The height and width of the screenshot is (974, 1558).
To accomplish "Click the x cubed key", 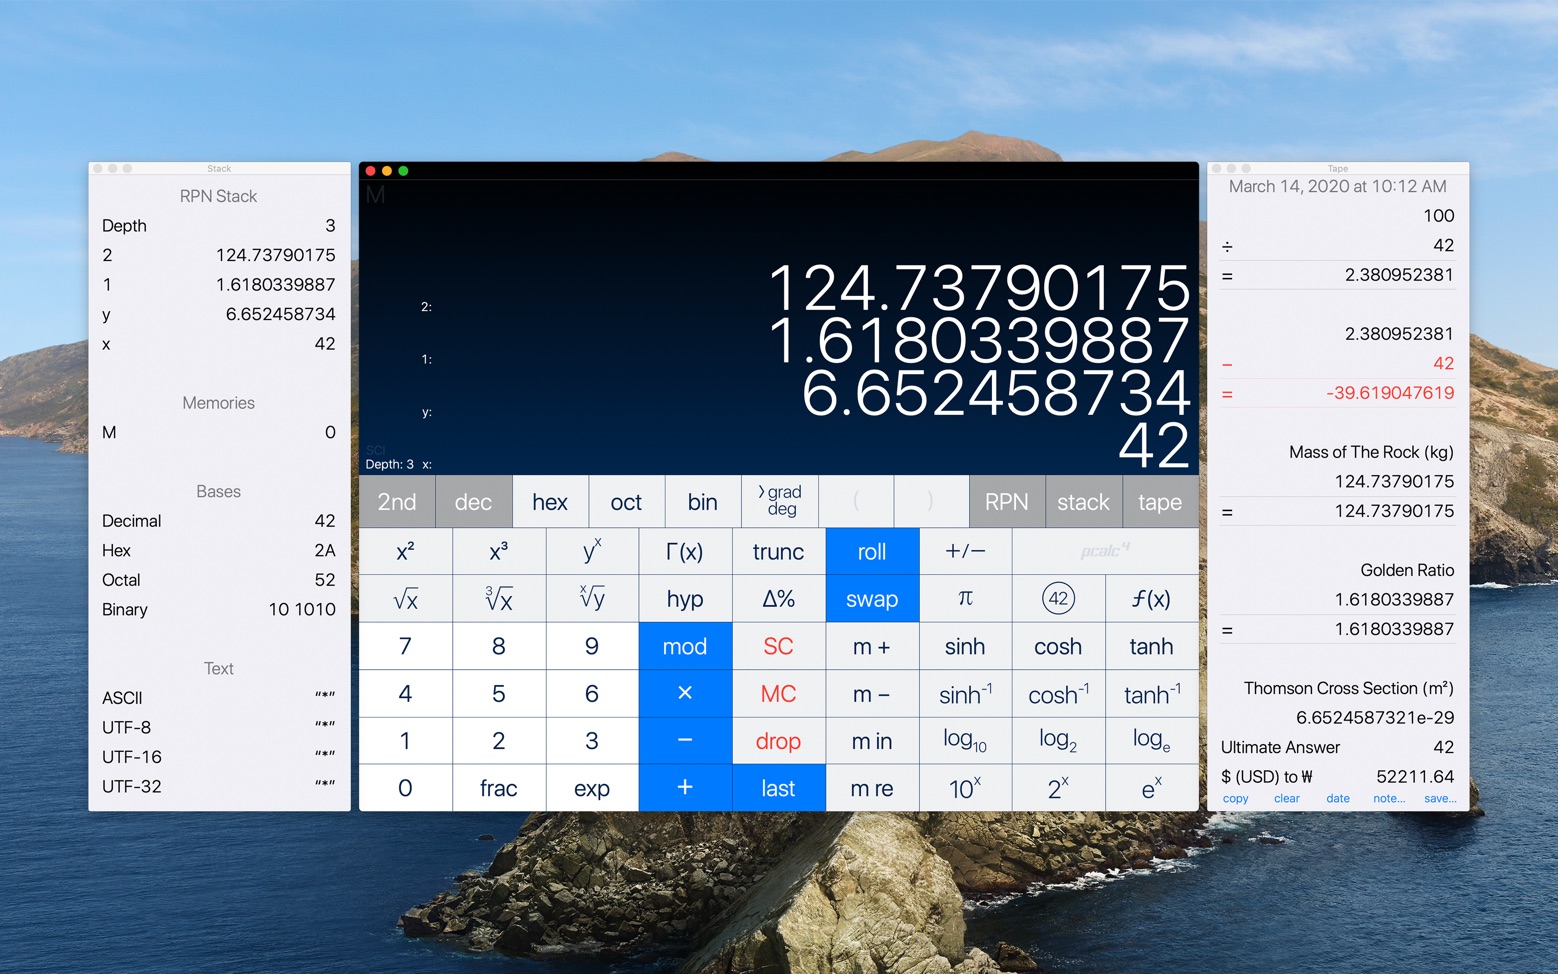I will 498,551.
